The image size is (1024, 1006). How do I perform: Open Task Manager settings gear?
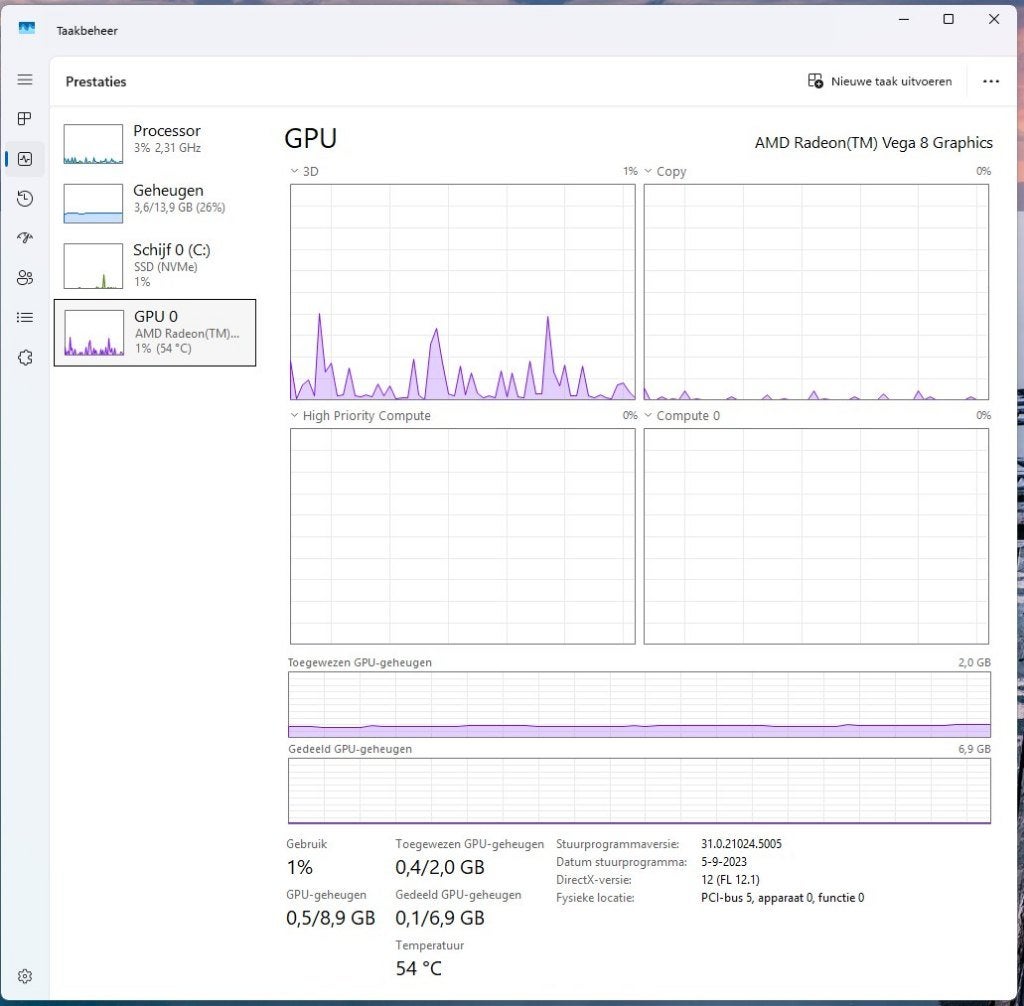point(25,976)
